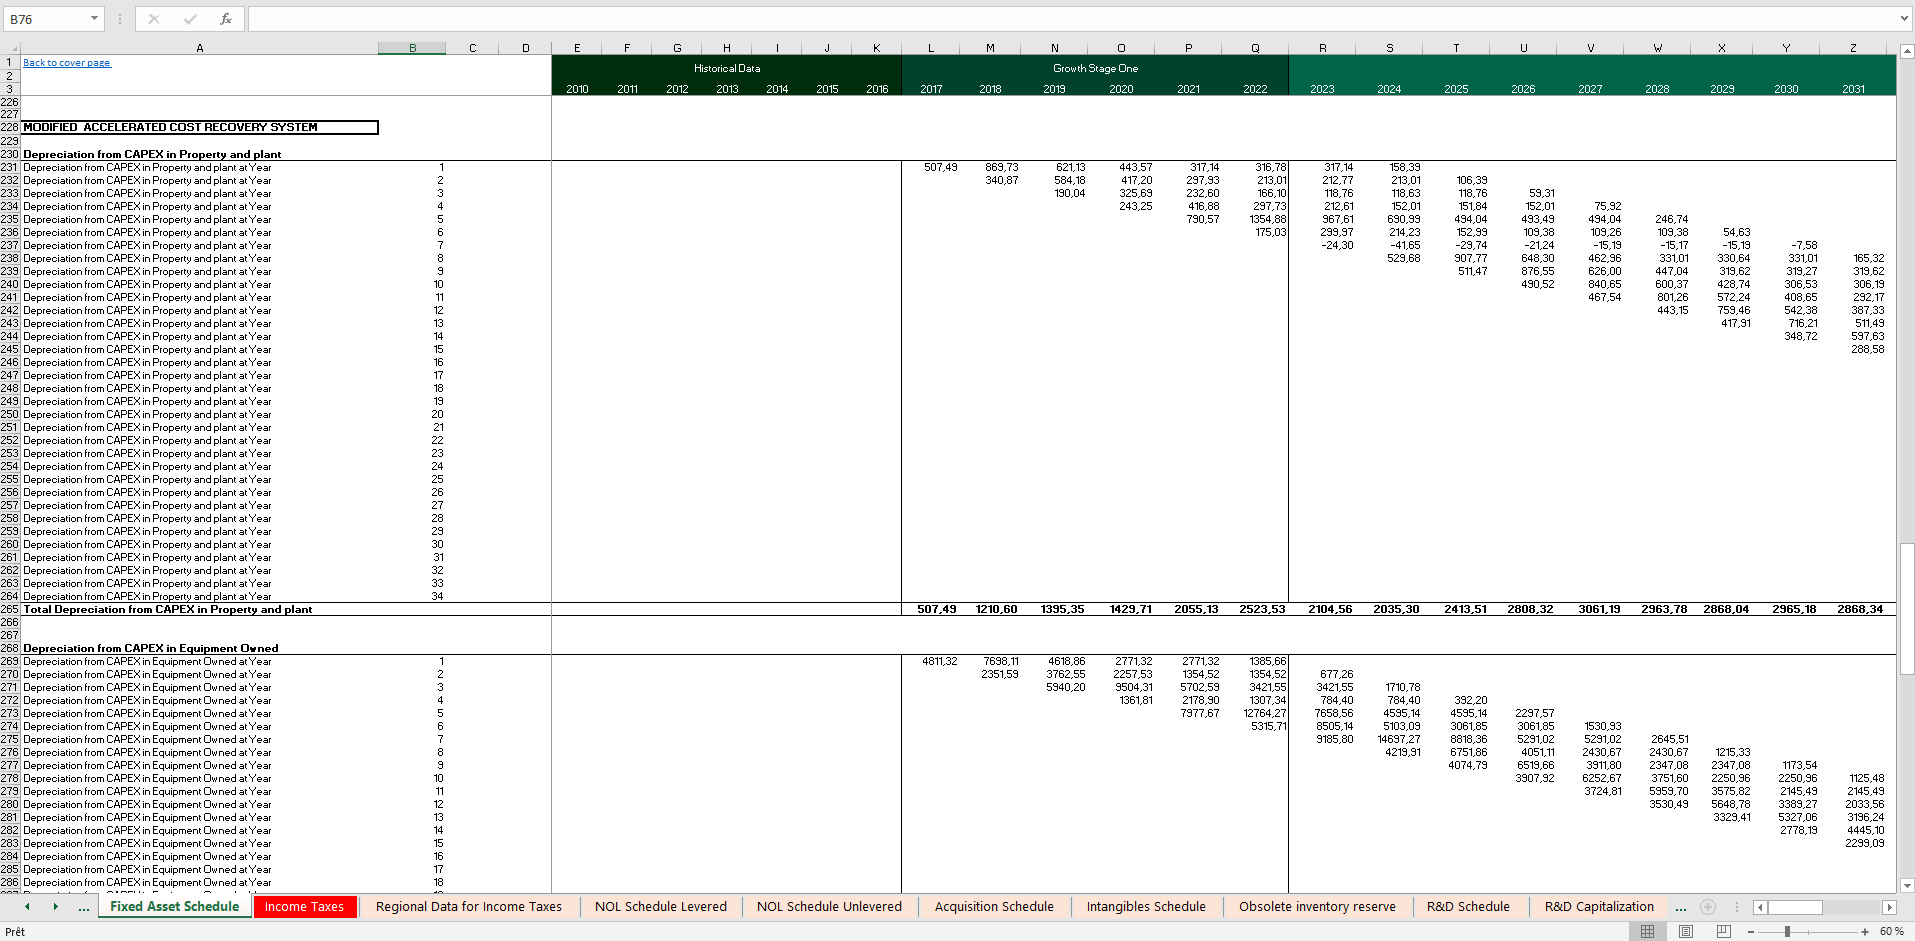Click the vertical scrollbar thumb
The image size is (1915, 941).
click(1907, 608)
